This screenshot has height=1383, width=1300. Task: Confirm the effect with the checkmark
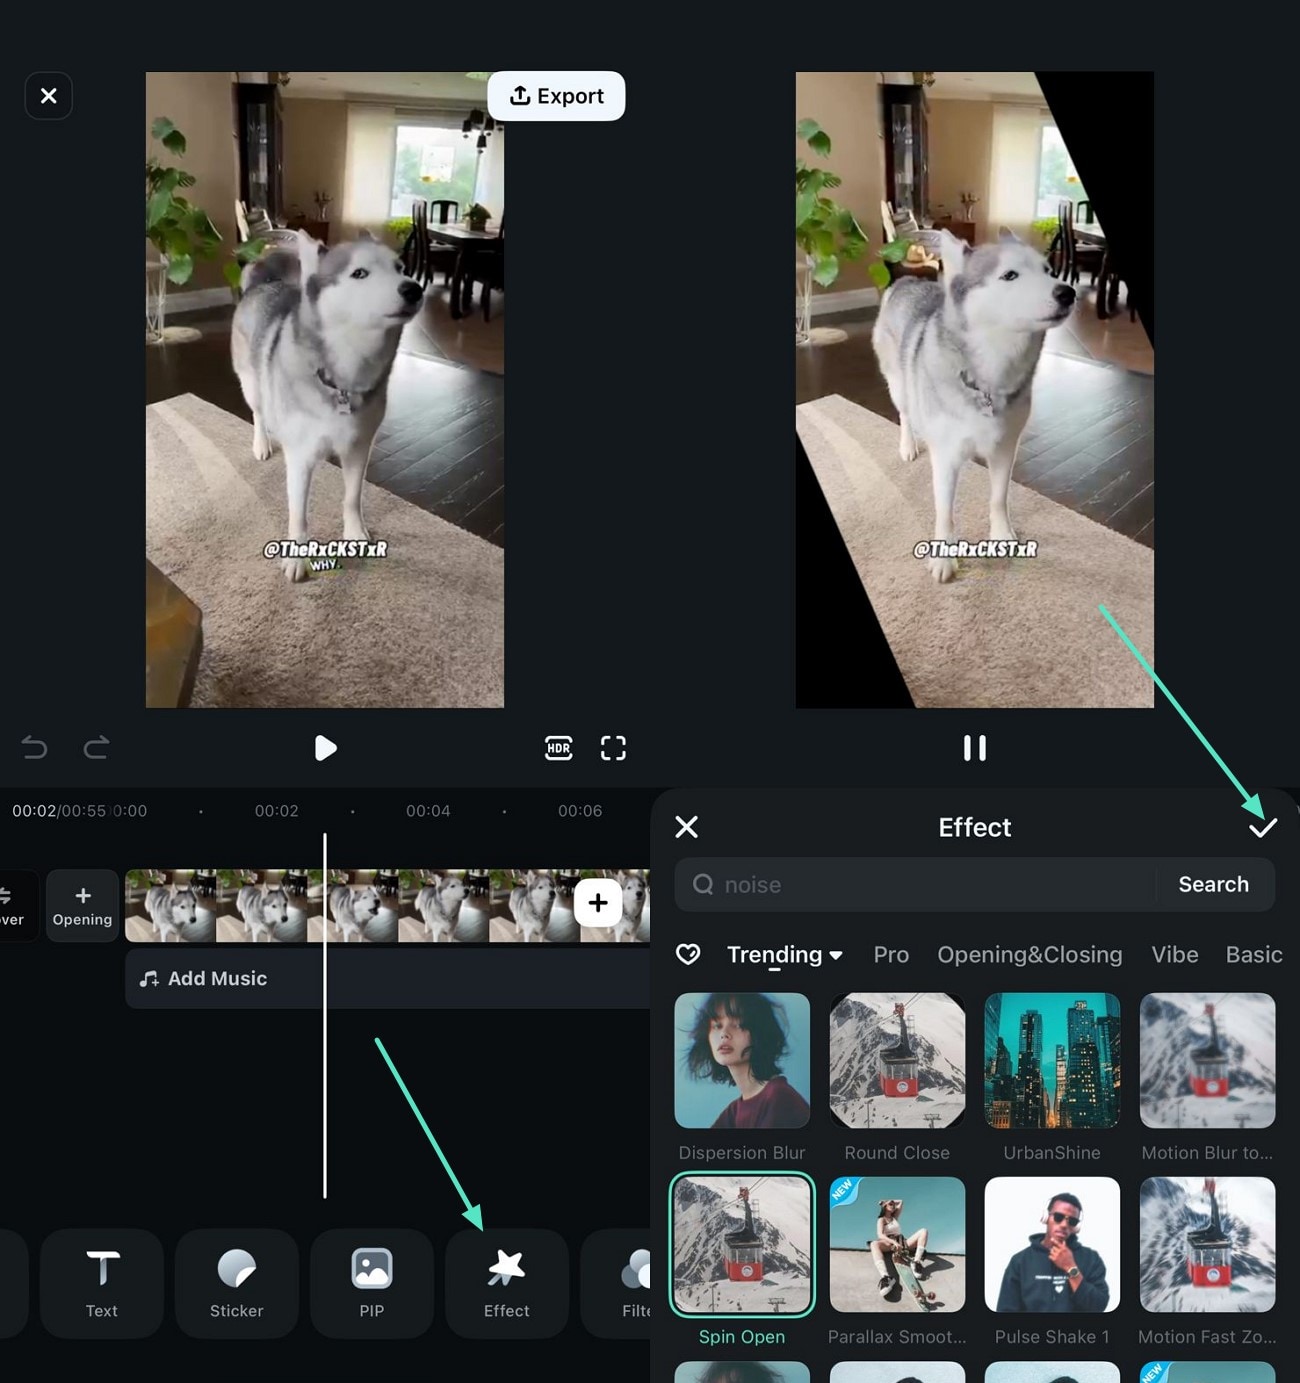point(1263,827)
